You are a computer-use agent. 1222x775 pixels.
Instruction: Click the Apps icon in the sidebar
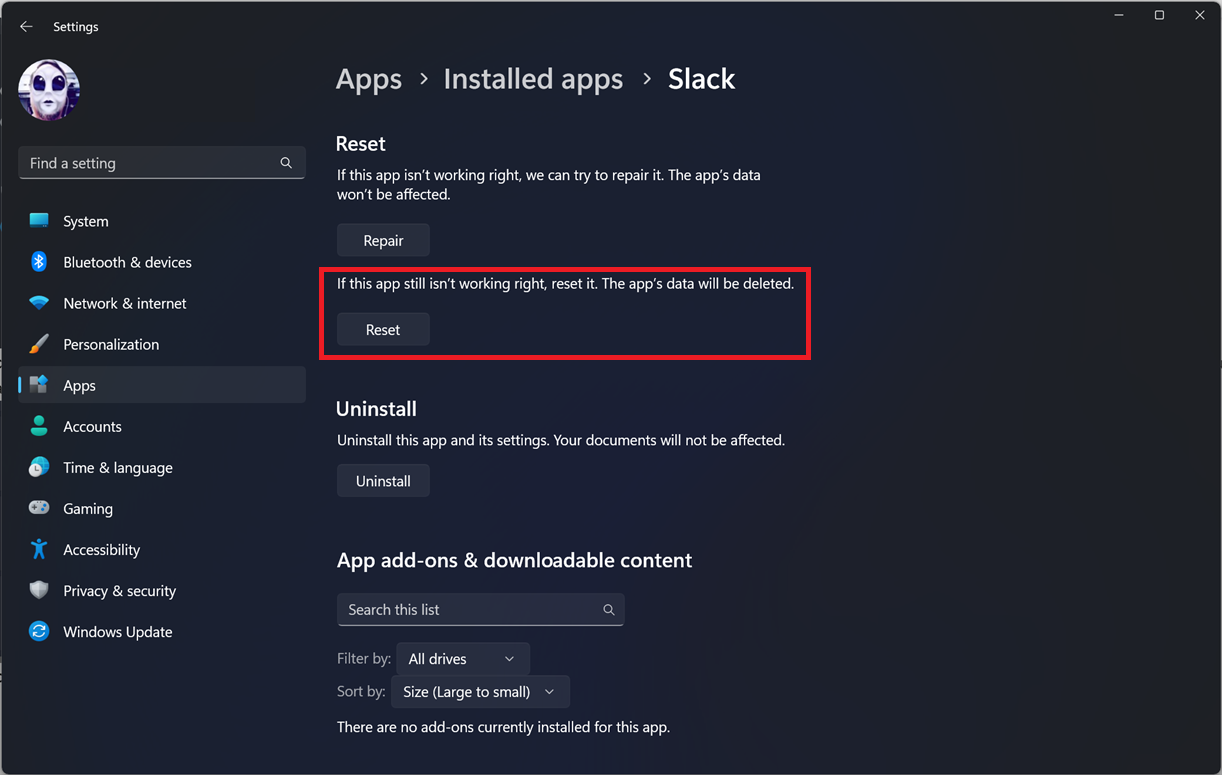pos(41,385)
